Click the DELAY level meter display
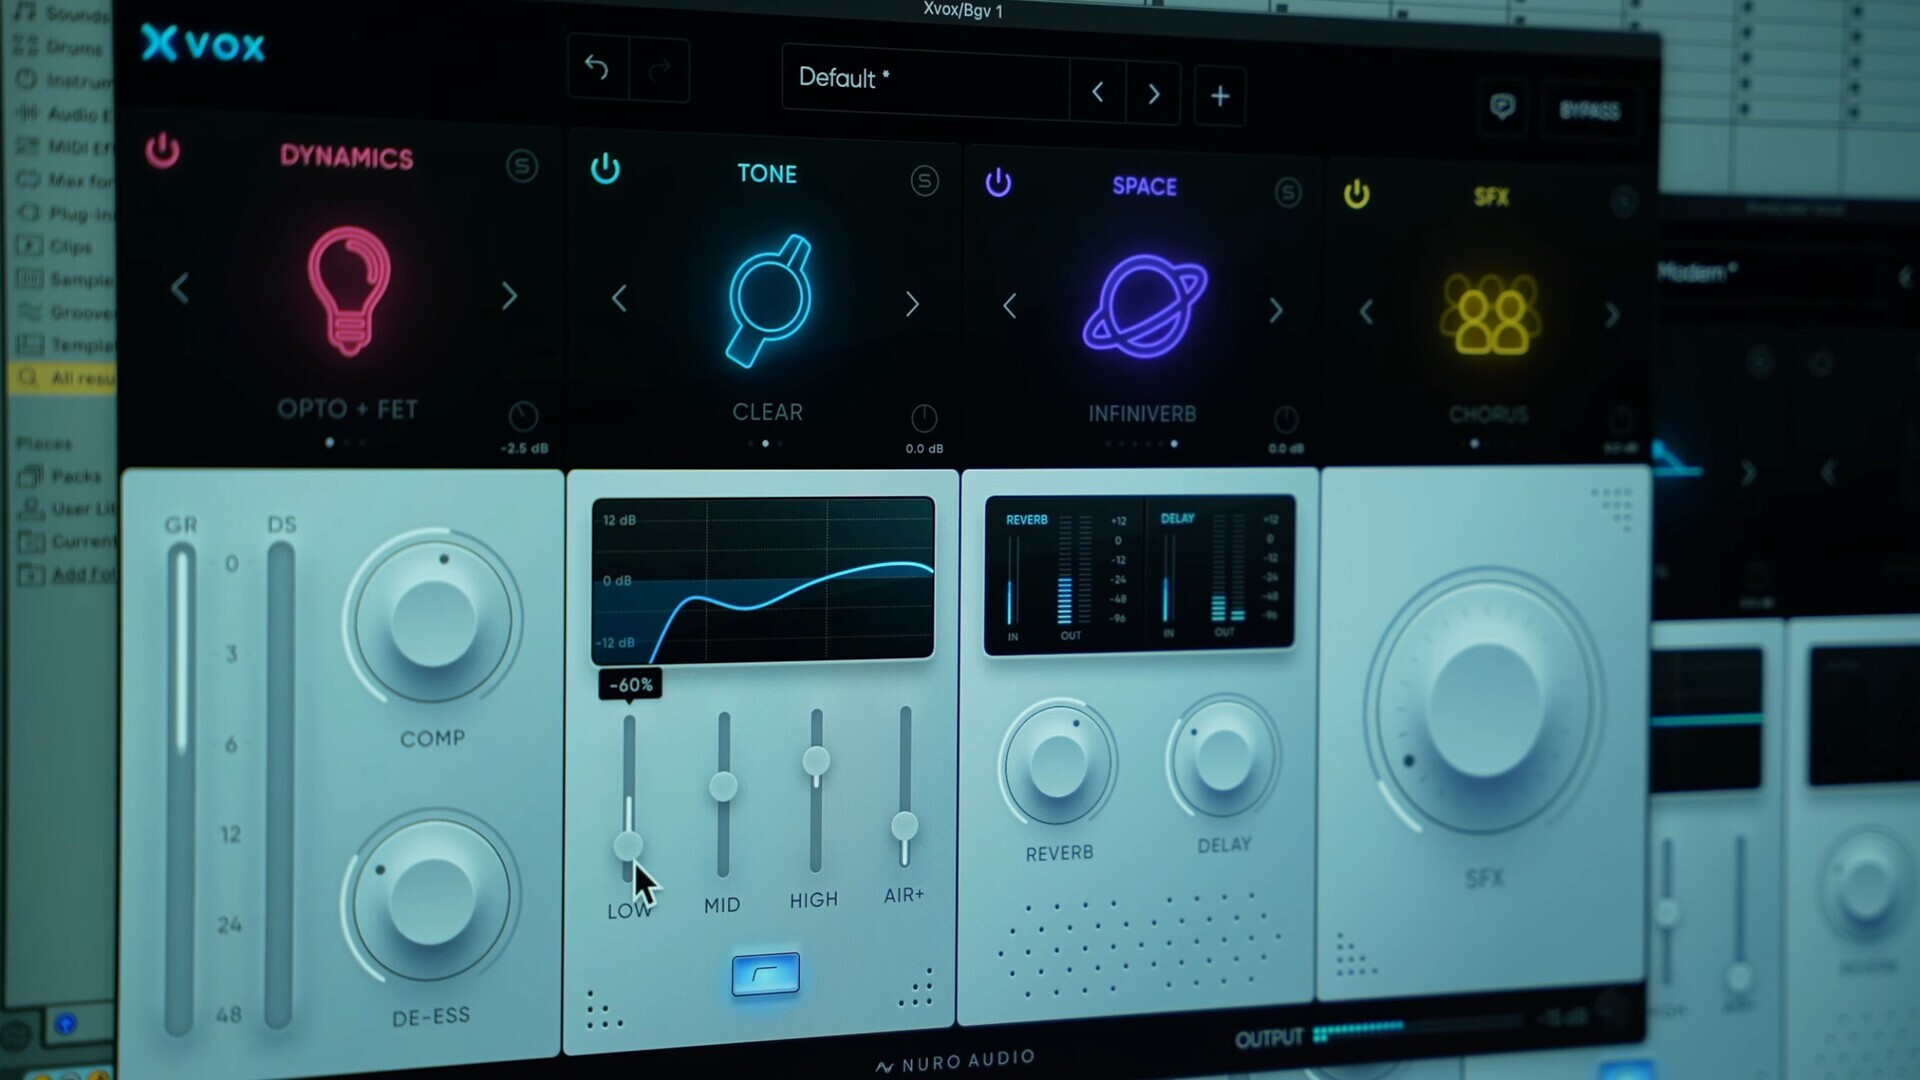This screenshot has height=1080, width=1920. 1222,573
